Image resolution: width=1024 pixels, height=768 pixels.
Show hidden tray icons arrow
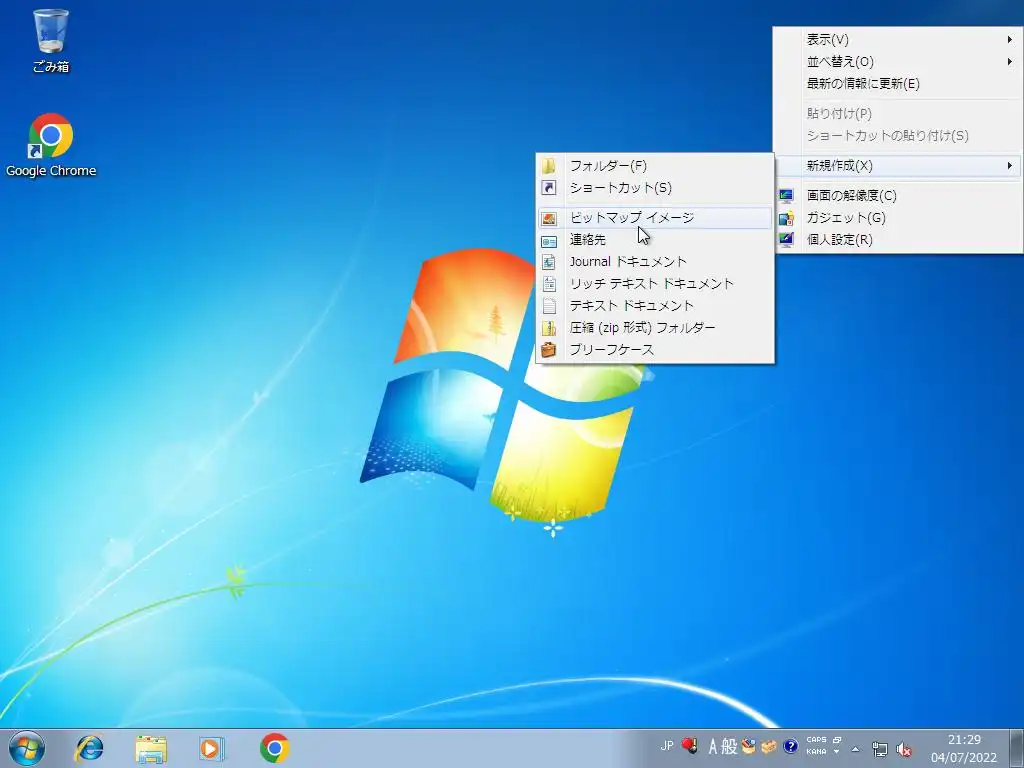coord(856,749)
